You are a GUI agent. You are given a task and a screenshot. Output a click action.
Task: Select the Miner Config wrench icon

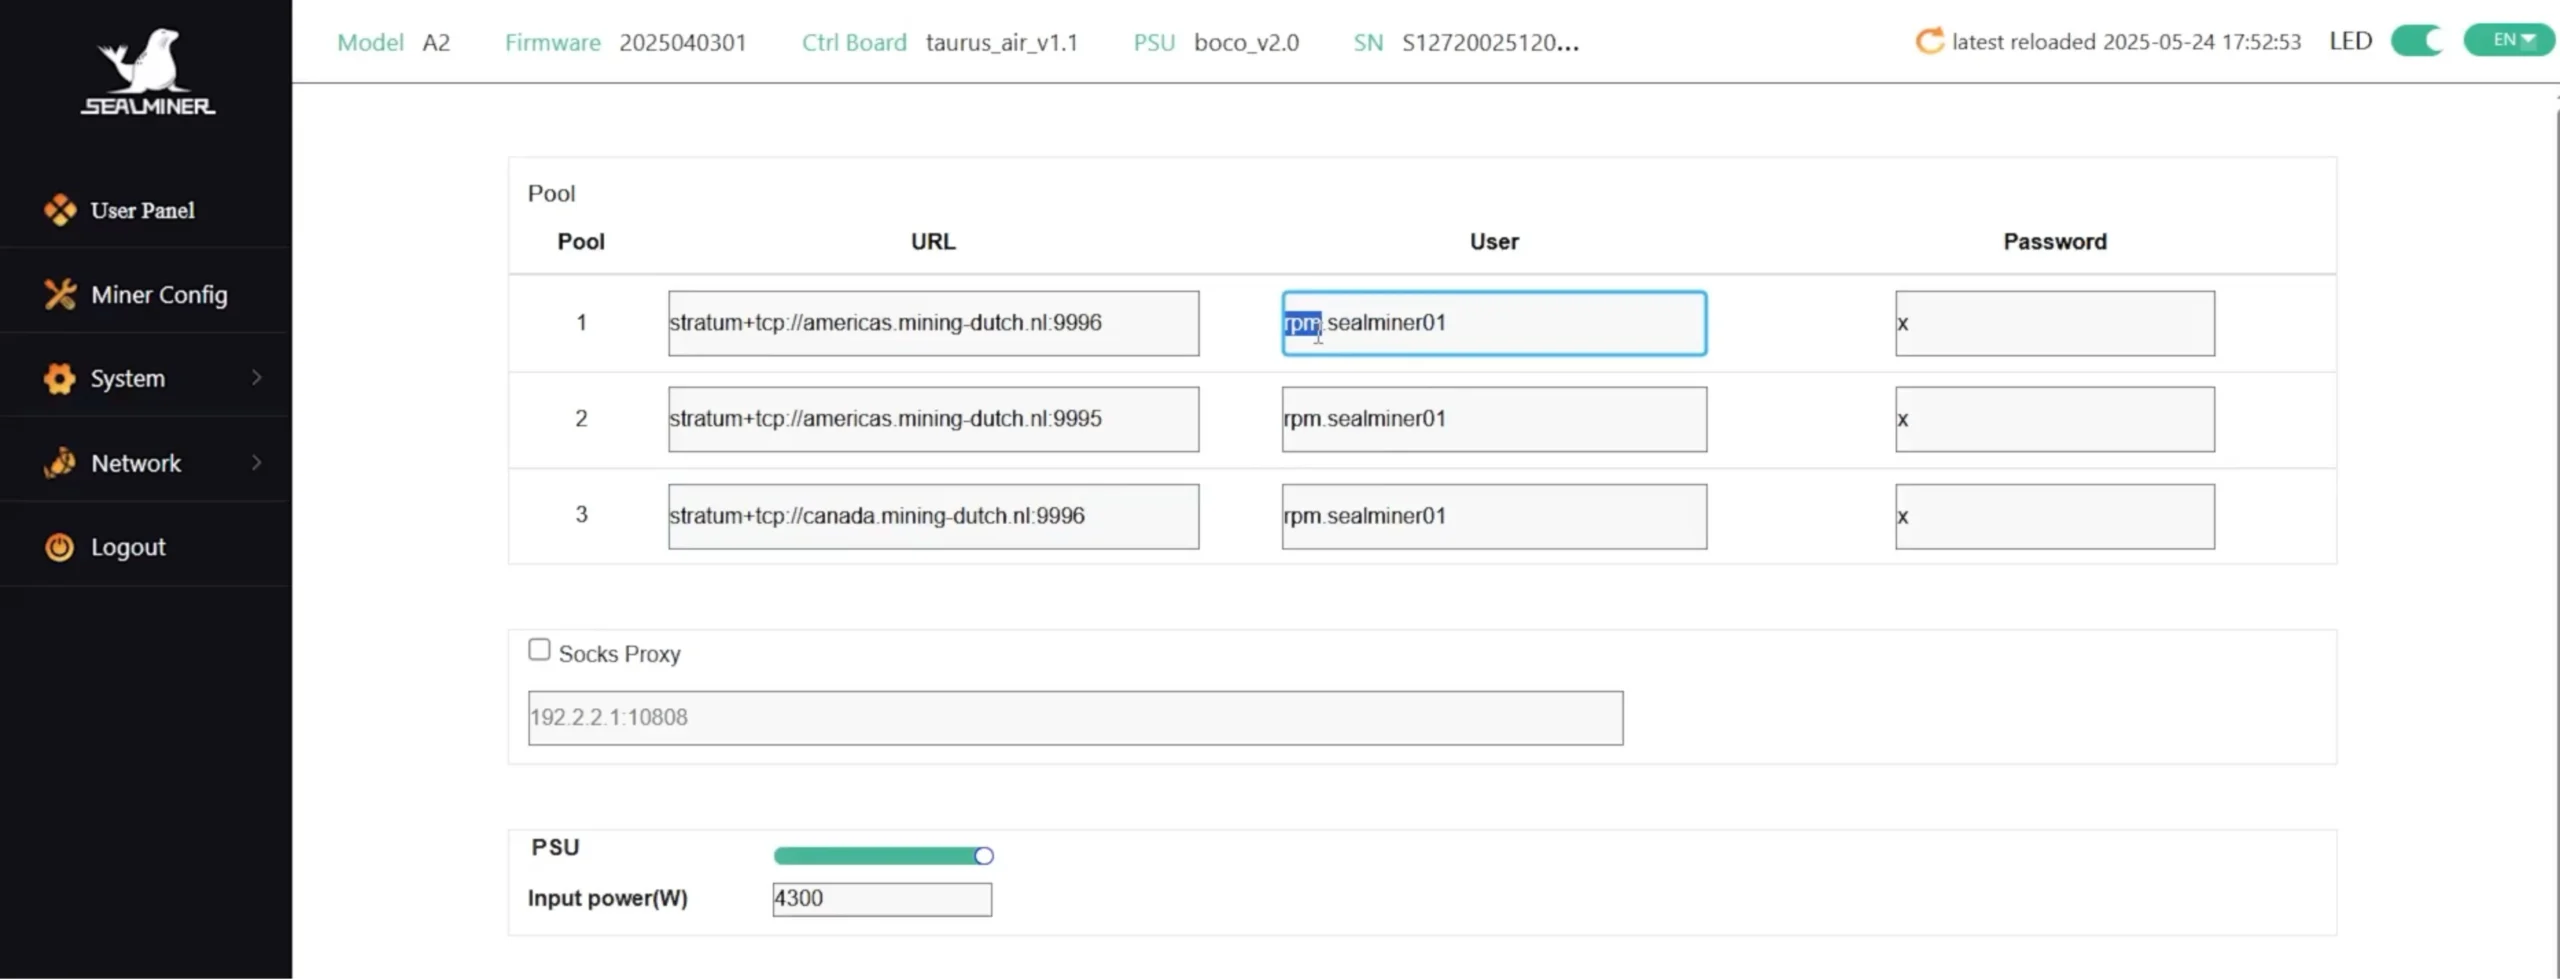[58, 294]
